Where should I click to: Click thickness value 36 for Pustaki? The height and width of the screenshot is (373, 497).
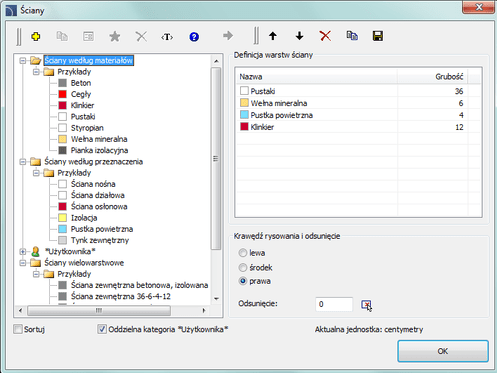459,91
